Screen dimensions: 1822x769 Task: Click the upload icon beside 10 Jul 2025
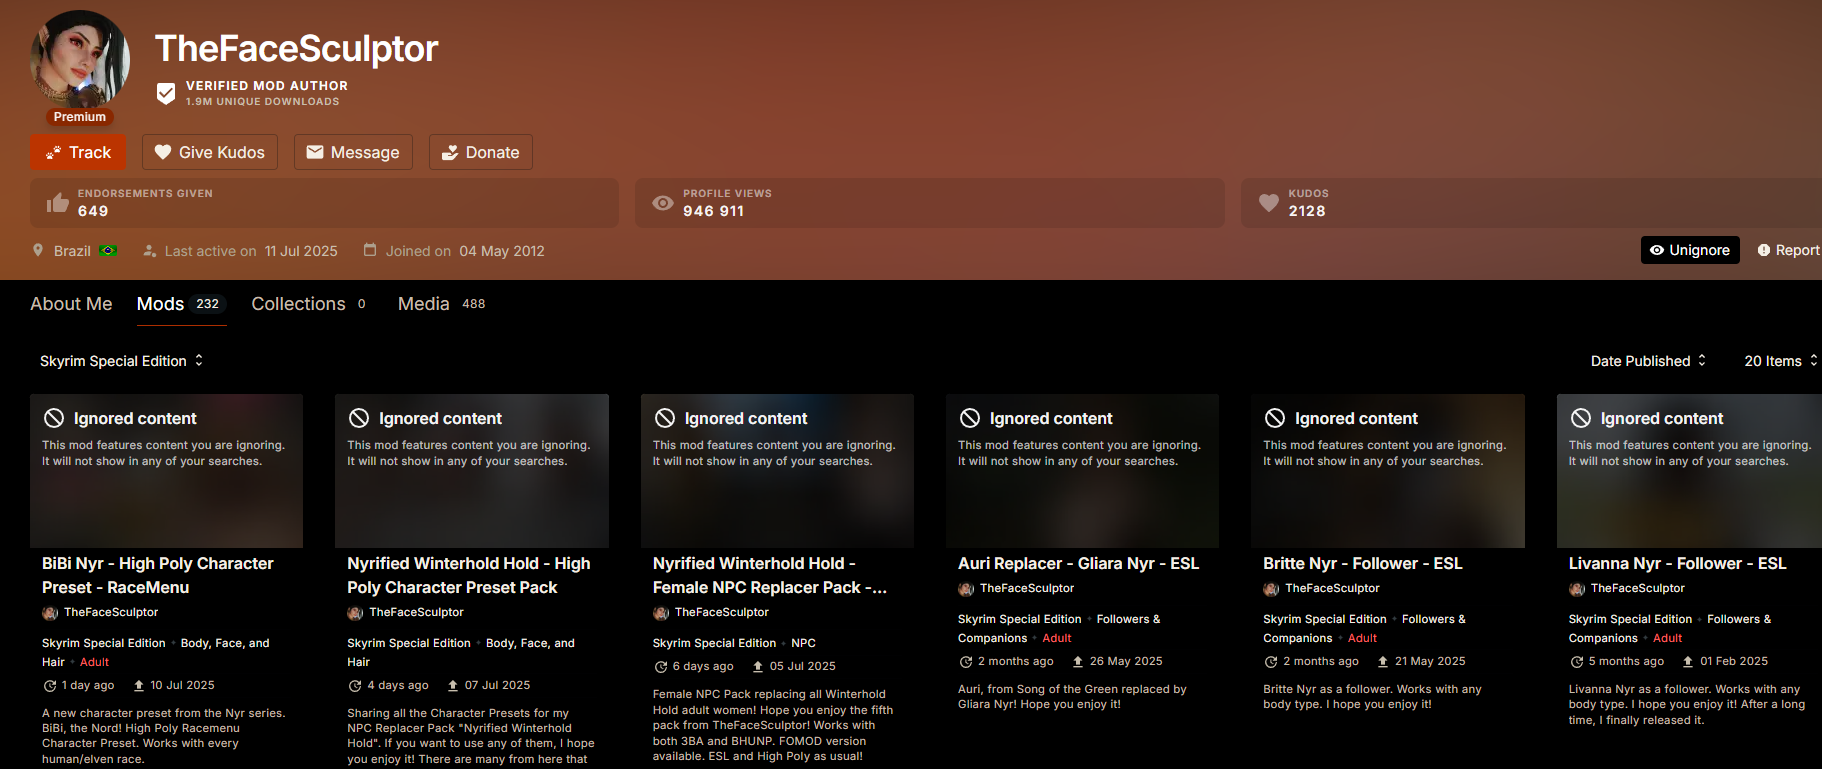coord(139,686)
